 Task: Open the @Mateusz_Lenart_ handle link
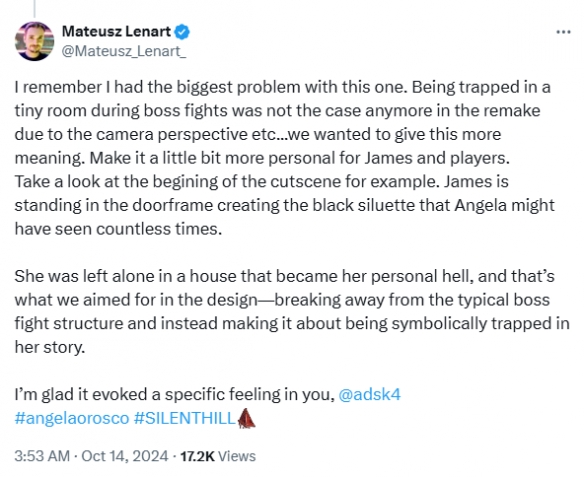tap(124, 51)
